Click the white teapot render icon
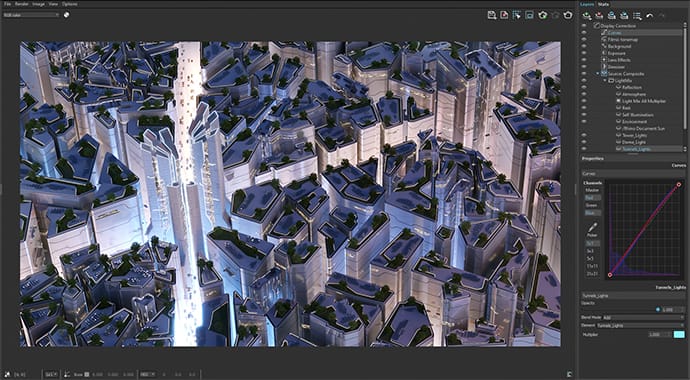The height and width of the screenshot is (380, 690). pyautogui.click(x=568, y=15)
